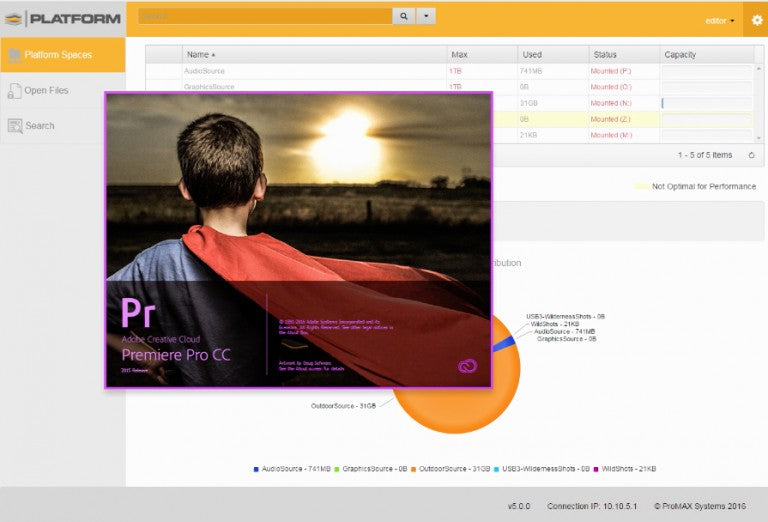Click the table scrollbar up arrow
Image resolution: width=768 pixels, height=522 pixels.
click(x=759, y=69)
